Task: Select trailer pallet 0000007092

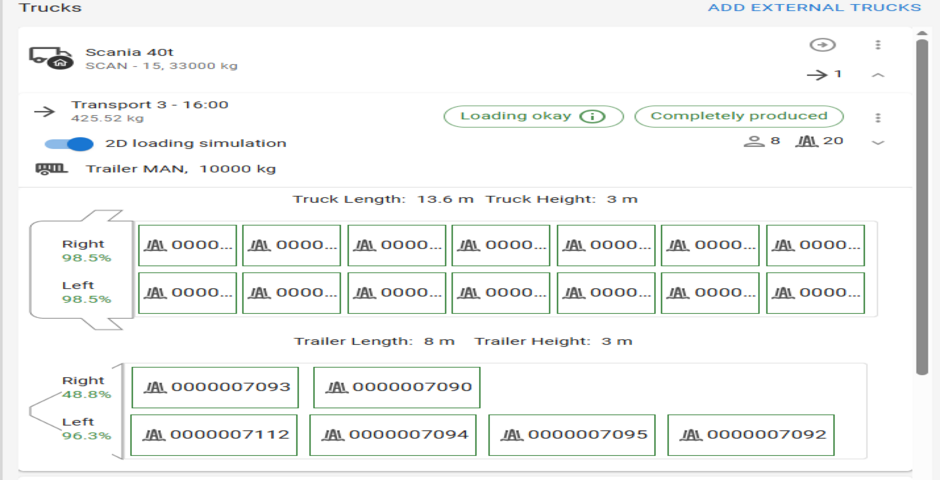Action: 750,435
